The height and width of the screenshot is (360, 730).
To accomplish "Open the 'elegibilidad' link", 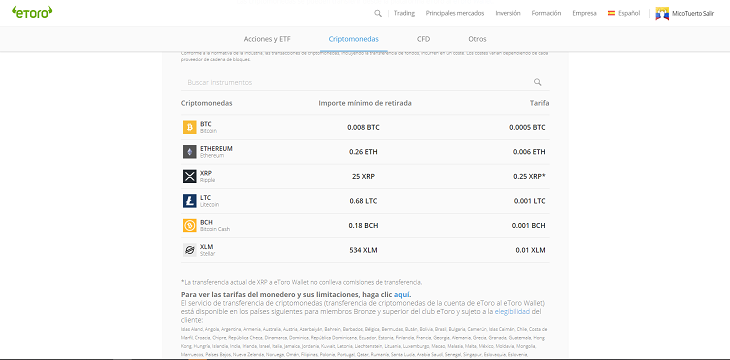I will tap(512, 312).
